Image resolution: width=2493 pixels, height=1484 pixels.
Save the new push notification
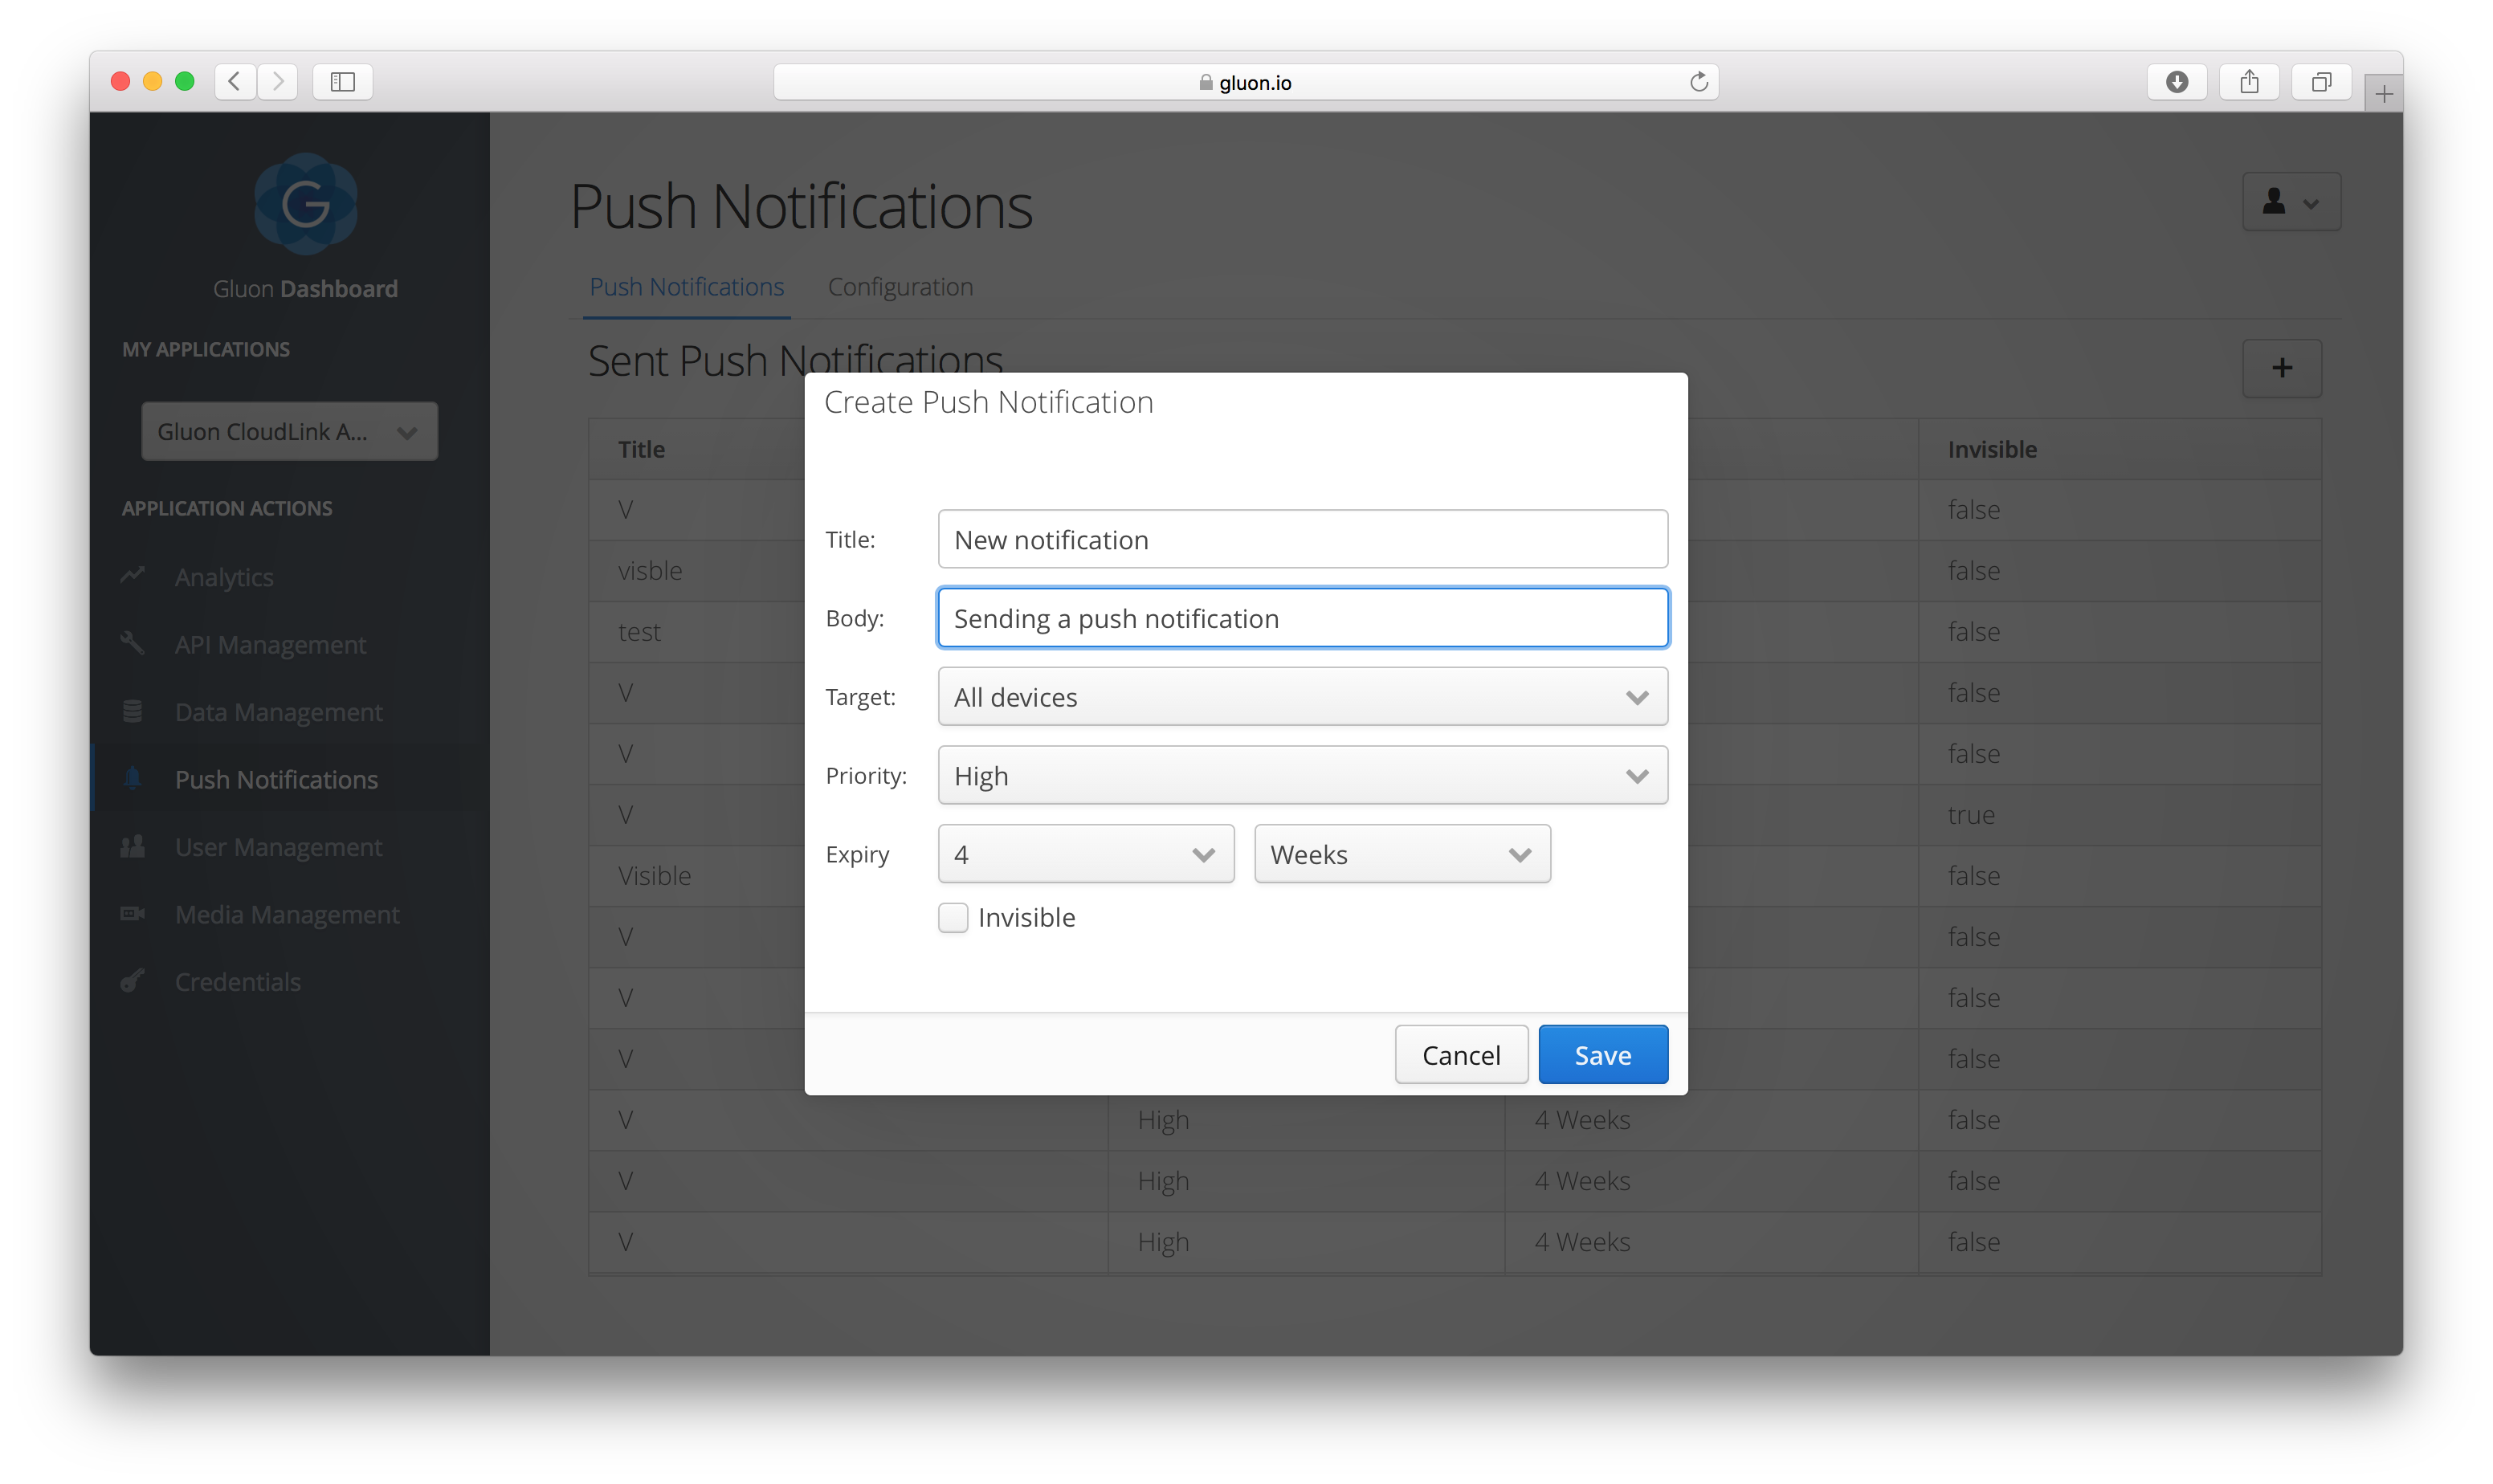click(1602, 1053)
